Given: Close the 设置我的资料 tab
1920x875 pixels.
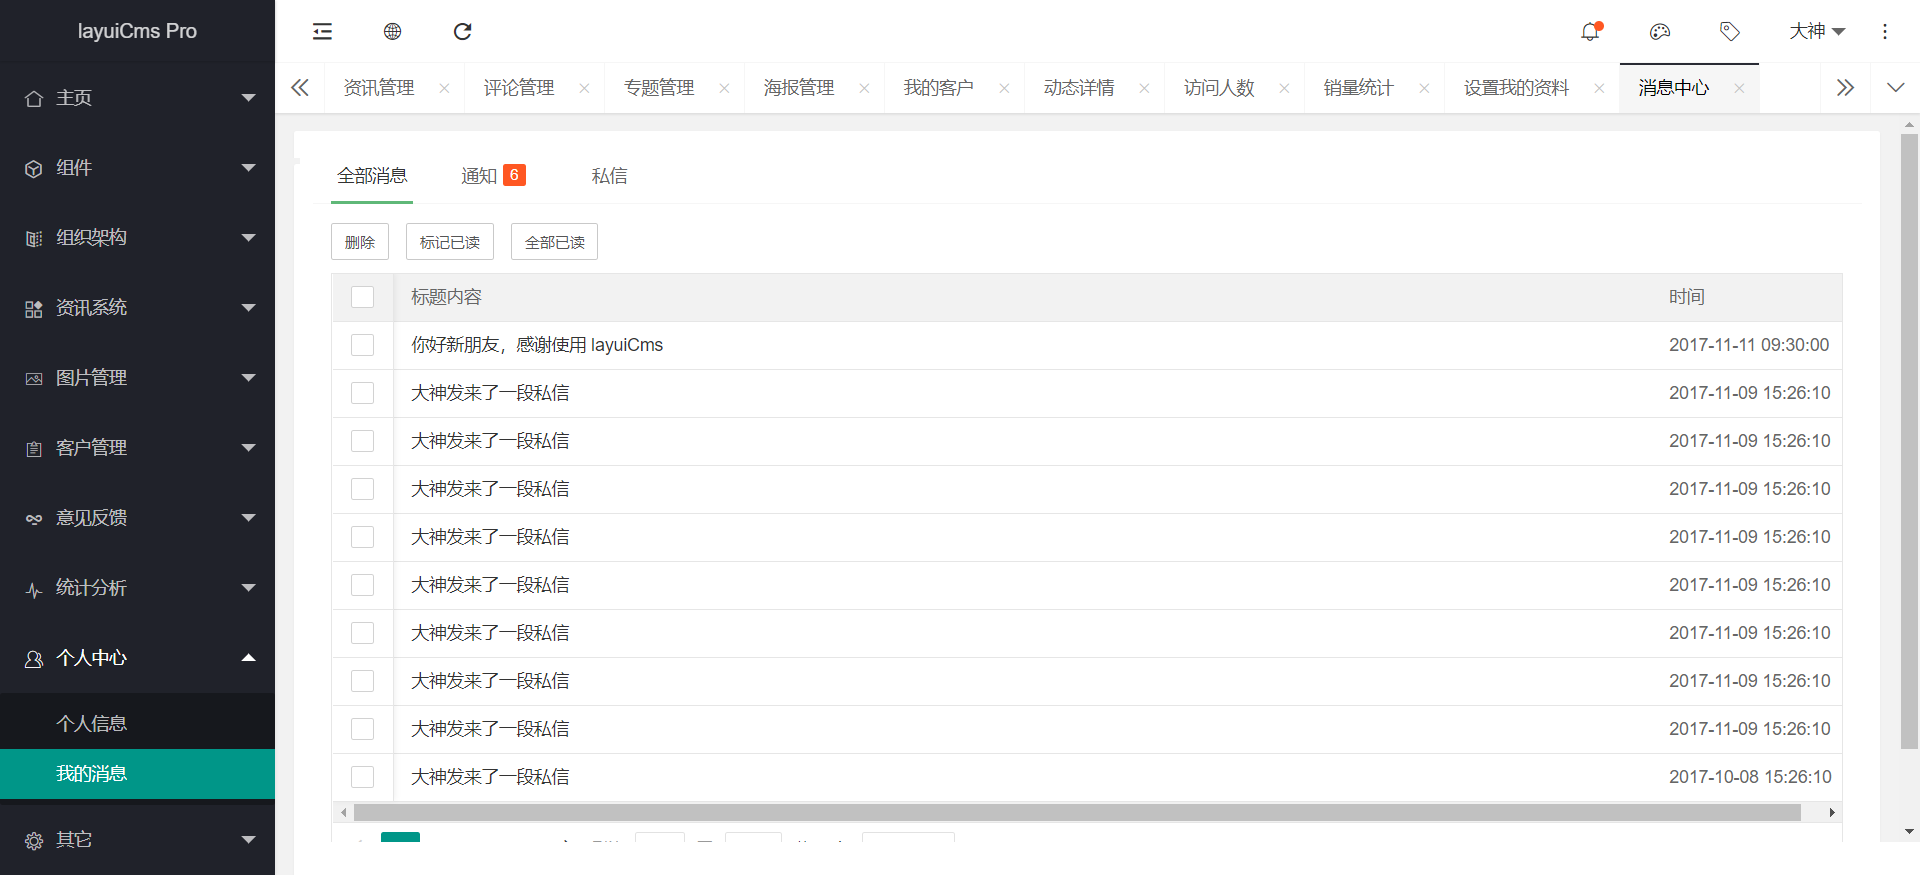Looking at the screenshot, I should point(1599,88).
